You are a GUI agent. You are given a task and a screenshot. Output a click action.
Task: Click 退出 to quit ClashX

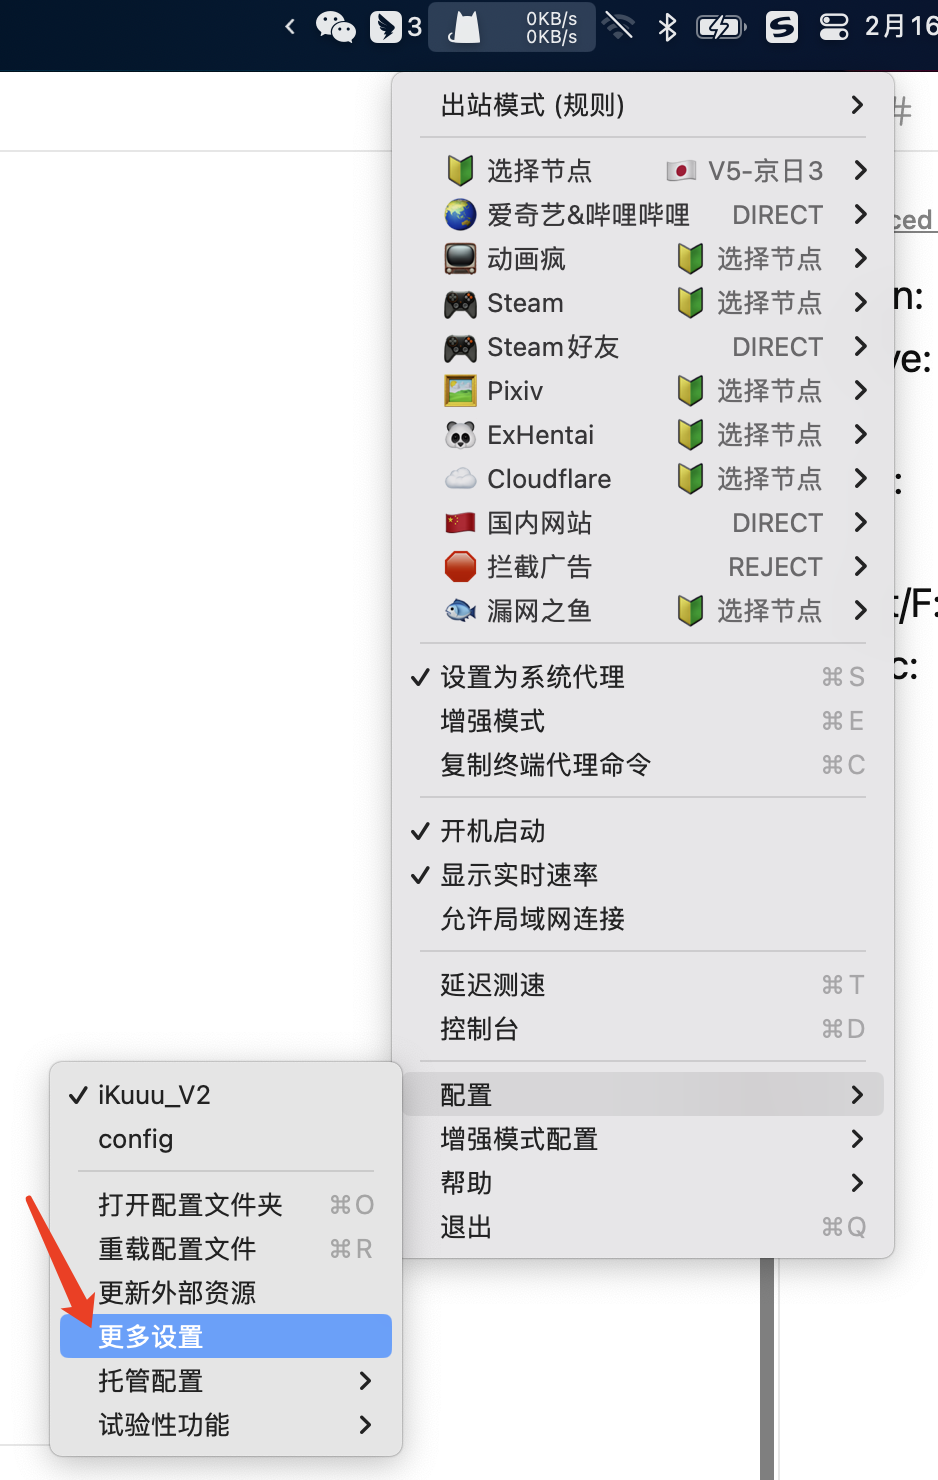tap(643, 1227)
